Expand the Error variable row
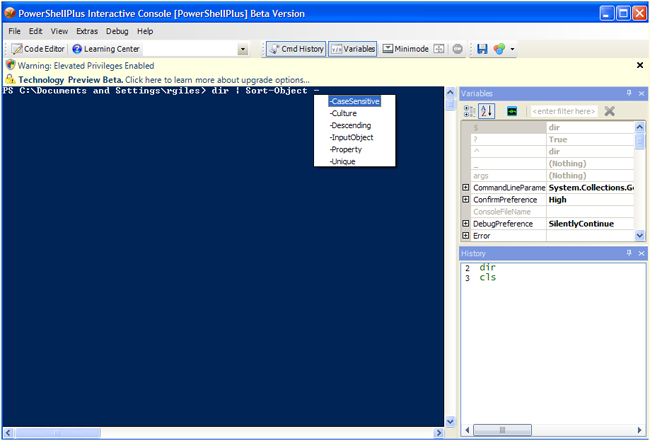 [466, 235]
